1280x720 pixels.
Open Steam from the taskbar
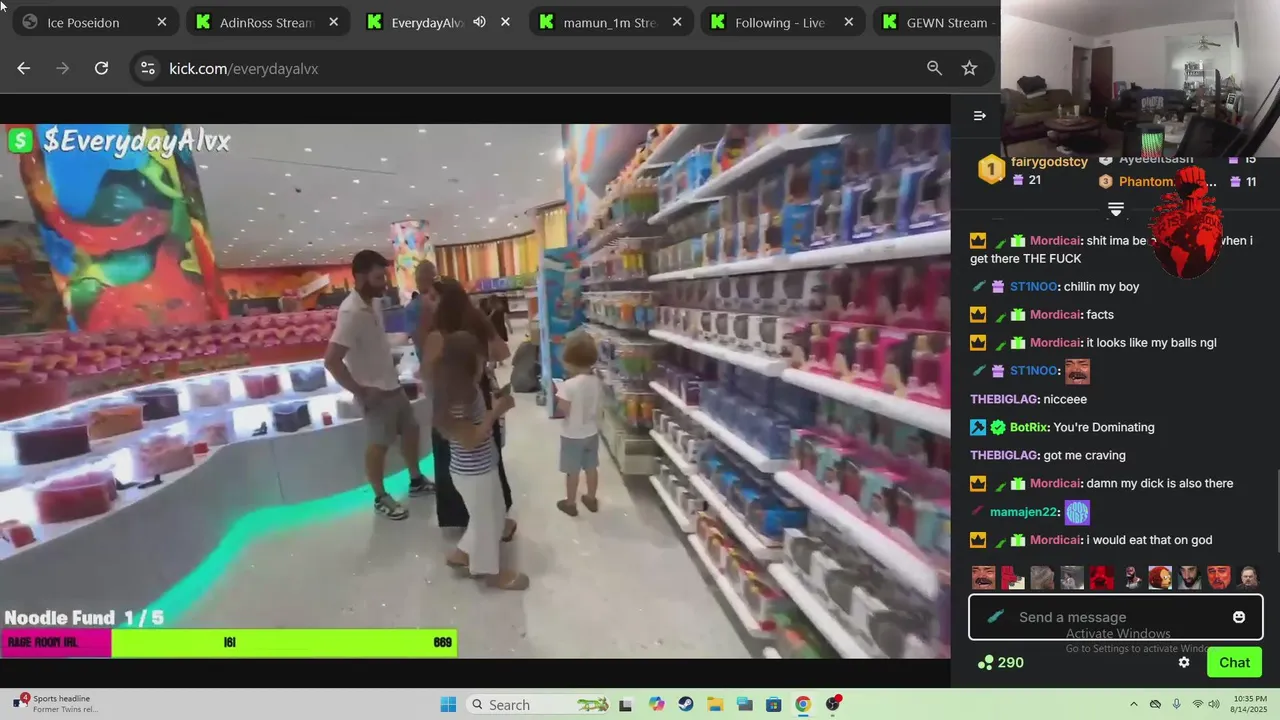coord(685,704)
